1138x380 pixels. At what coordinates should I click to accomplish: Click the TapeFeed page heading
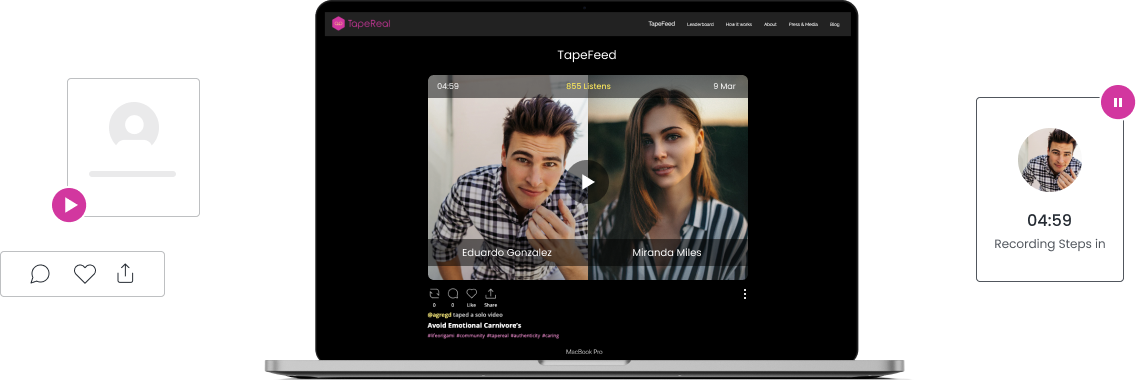tap(587, 55)
